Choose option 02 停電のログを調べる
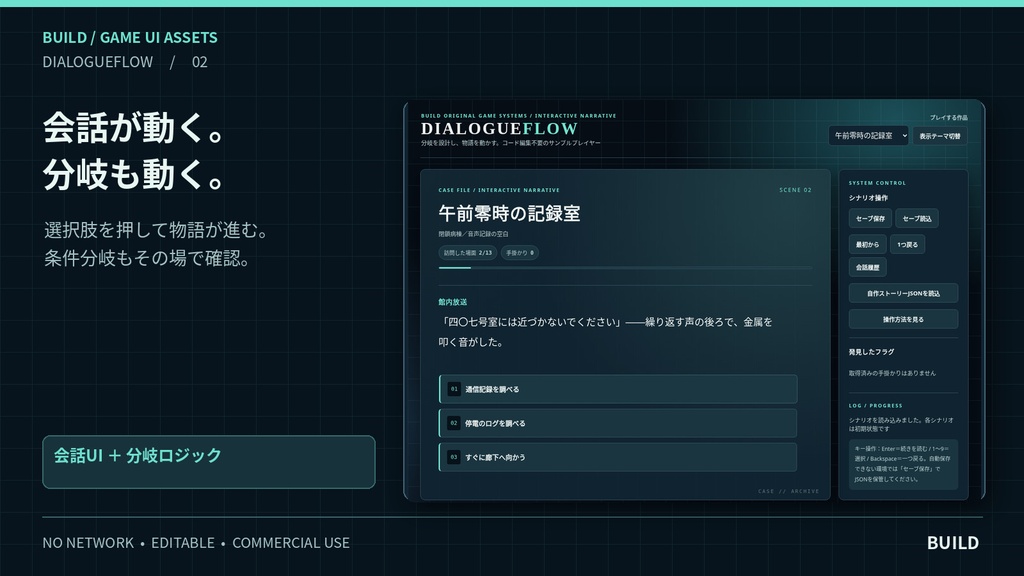1024x576 pixels. coord(618,423)
